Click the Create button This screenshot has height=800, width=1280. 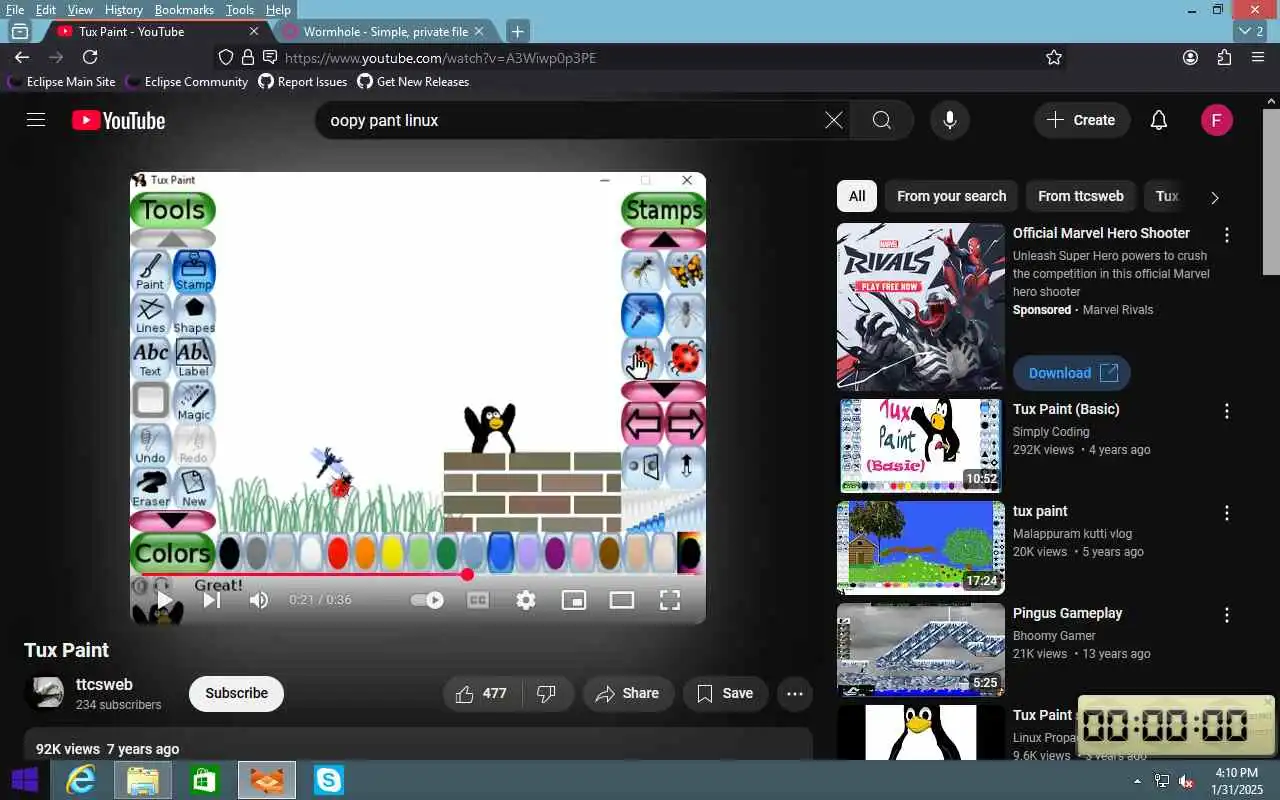(1082, 120)
